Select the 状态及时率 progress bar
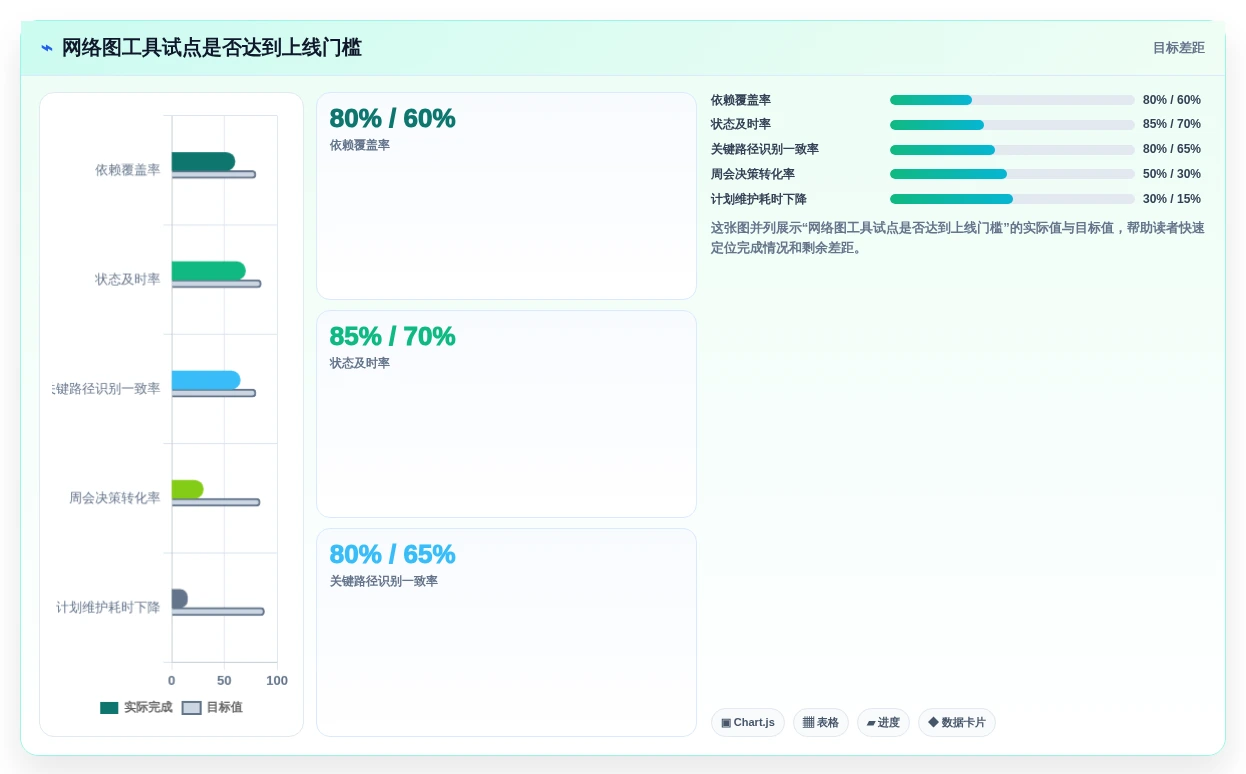The height and width of the screenshot is (774, 1246). 1012,125
